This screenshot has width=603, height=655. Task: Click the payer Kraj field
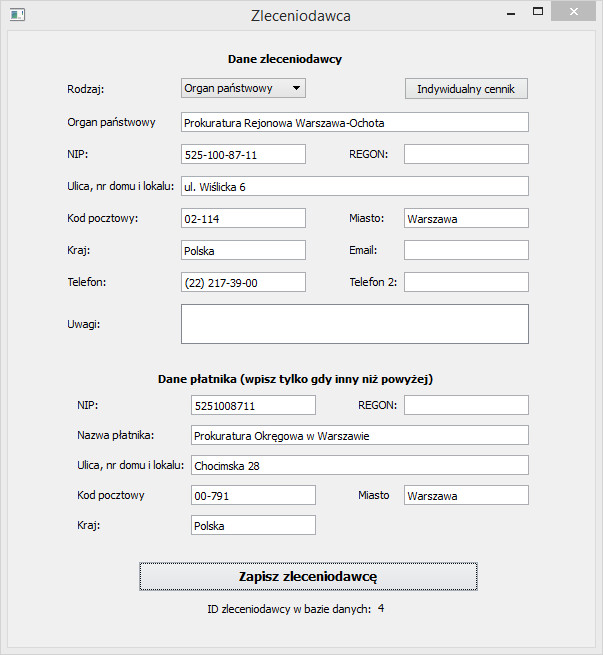(x=253, y=525)
